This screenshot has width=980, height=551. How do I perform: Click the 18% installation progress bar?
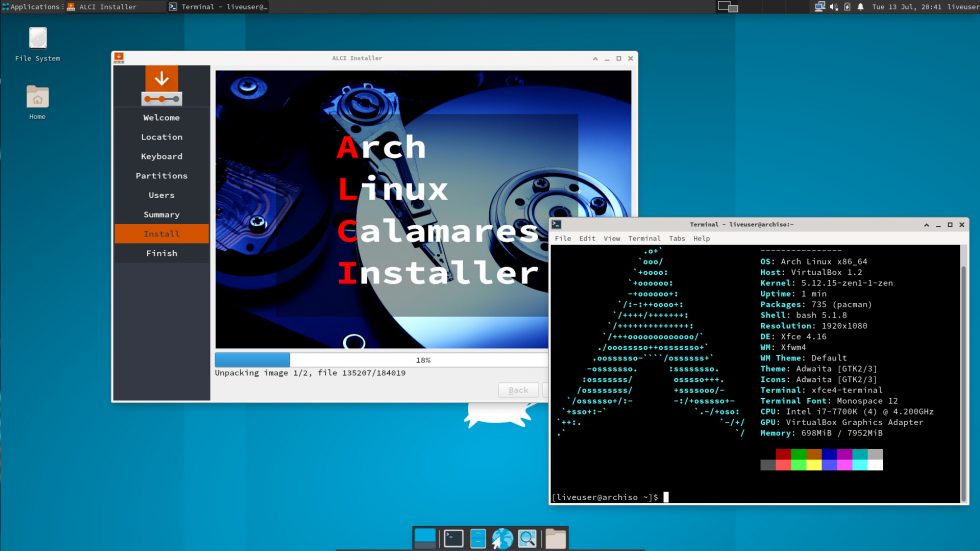click(x=382, y=360)
